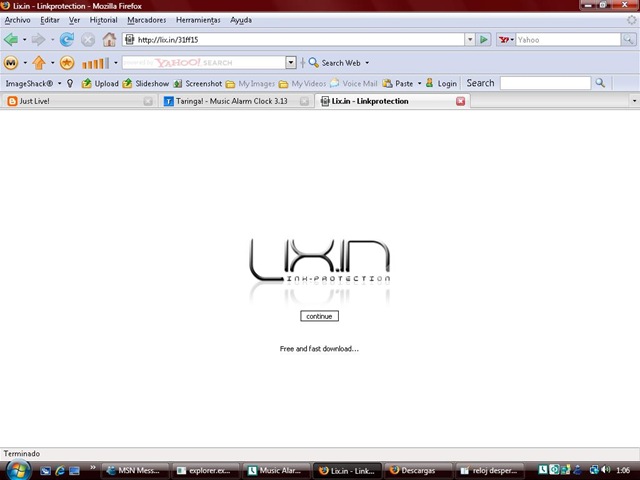Click Screenshot in ImageShack toolbar
The width and height of the screenshot is (640, 480).
coord(198,83)
